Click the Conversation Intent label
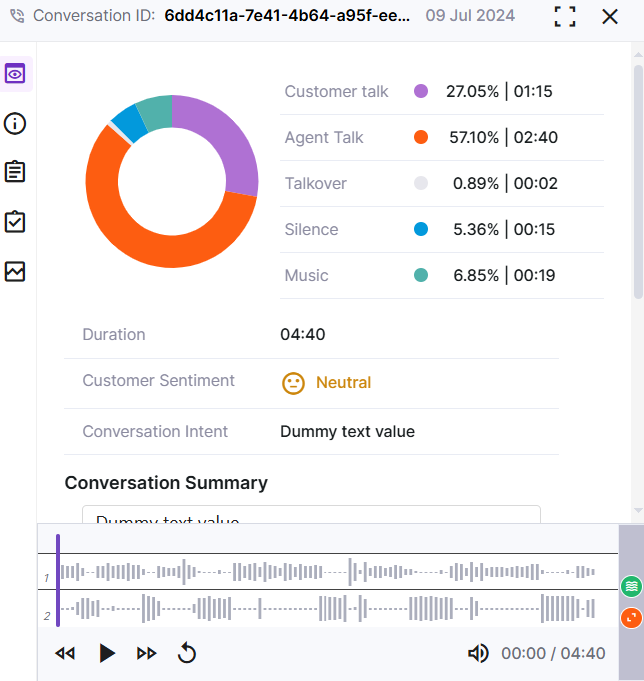This screenshot has height=681, width=644. pyautogui.click(x=155, y=432)
